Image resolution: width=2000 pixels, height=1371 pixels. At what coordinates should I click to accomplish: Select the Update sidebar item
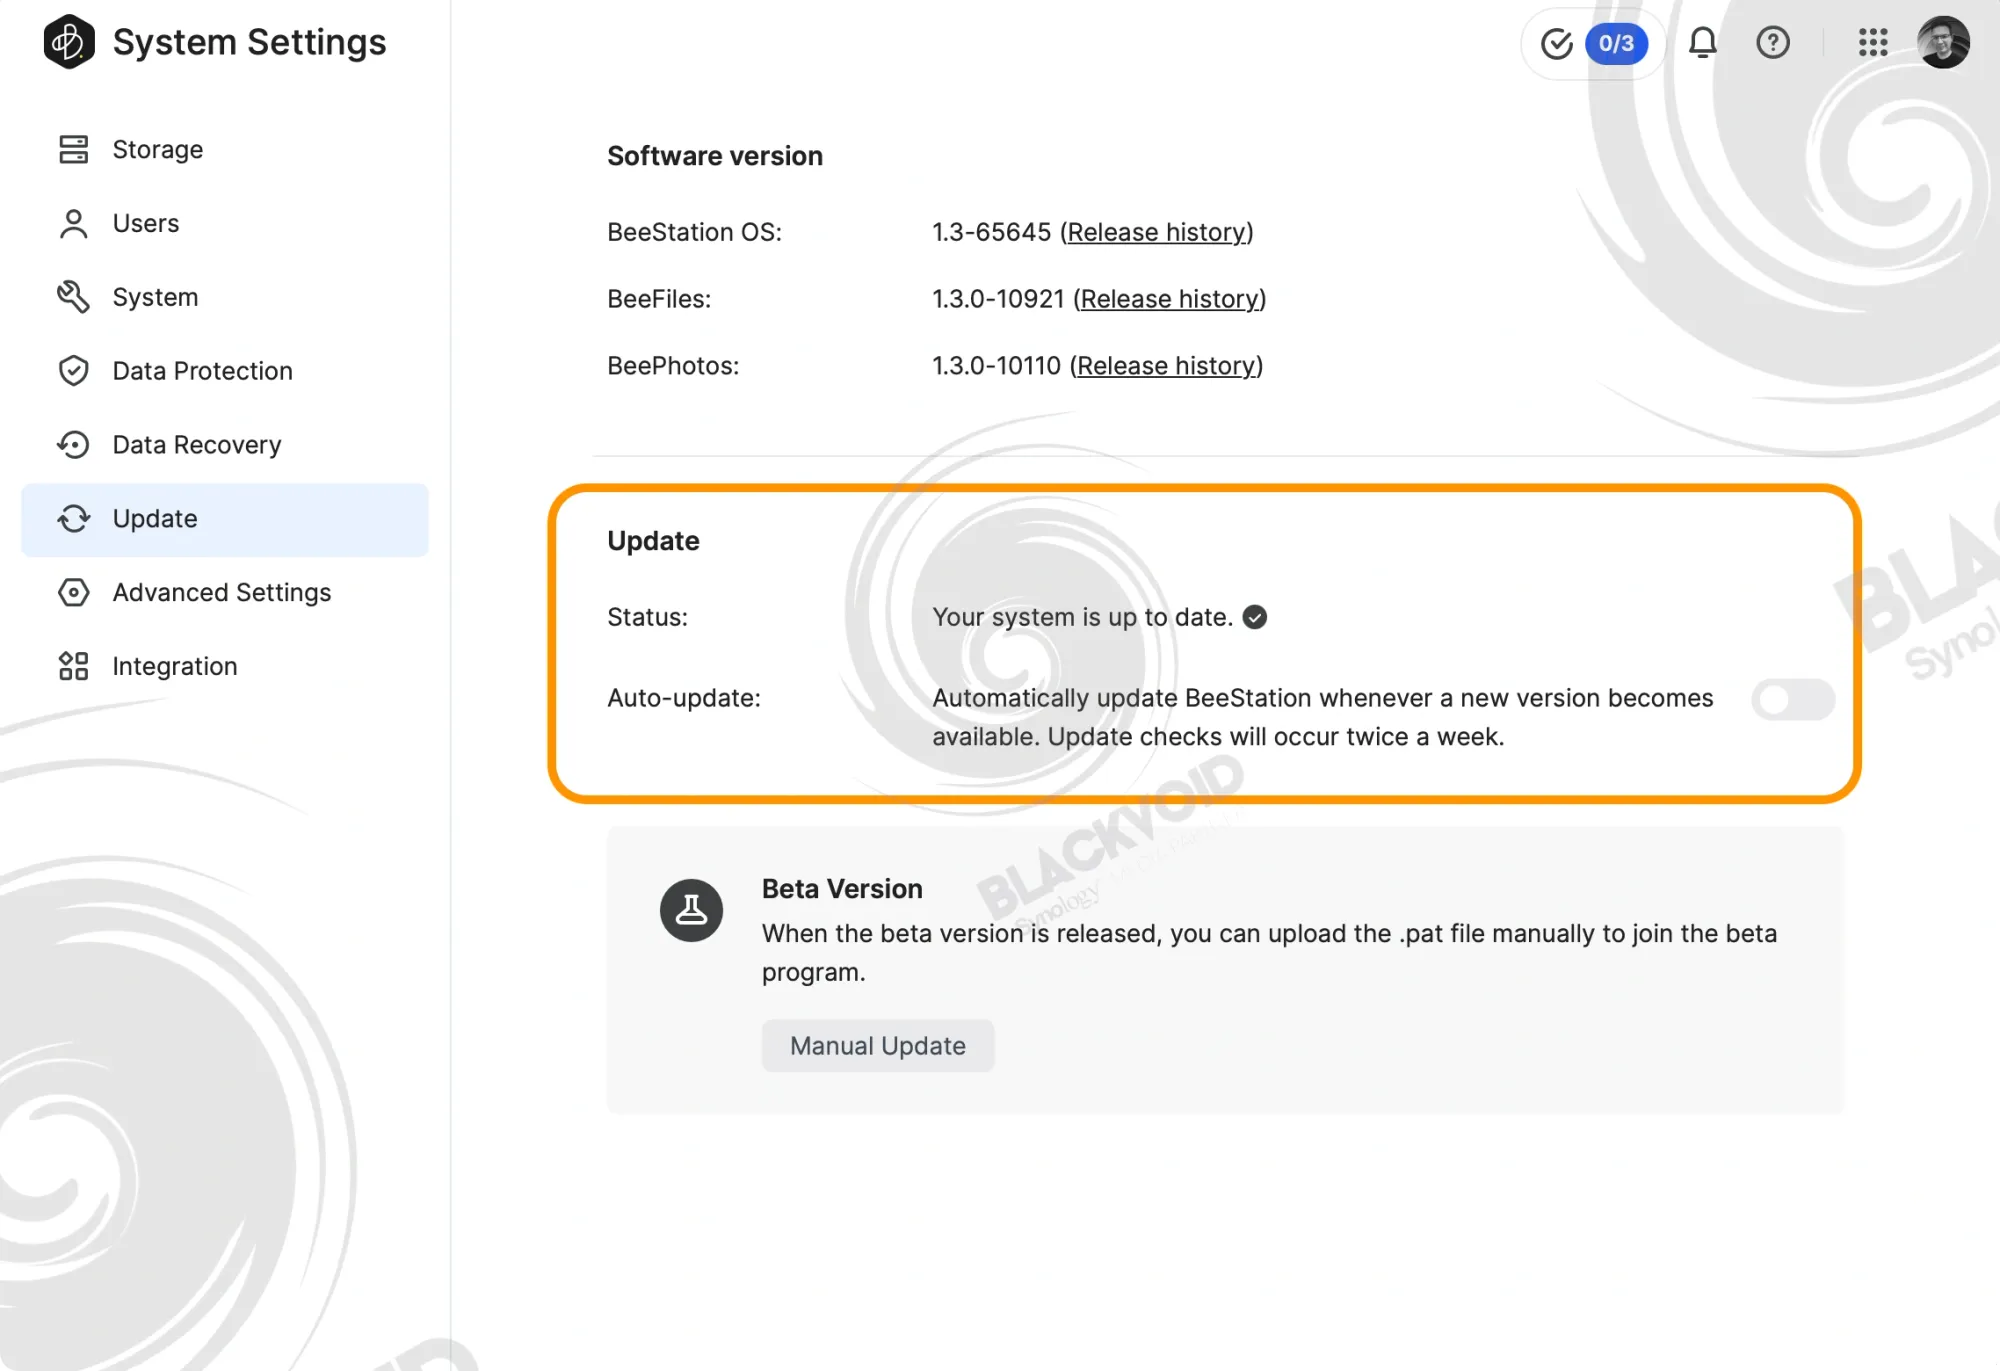[225, 519]
